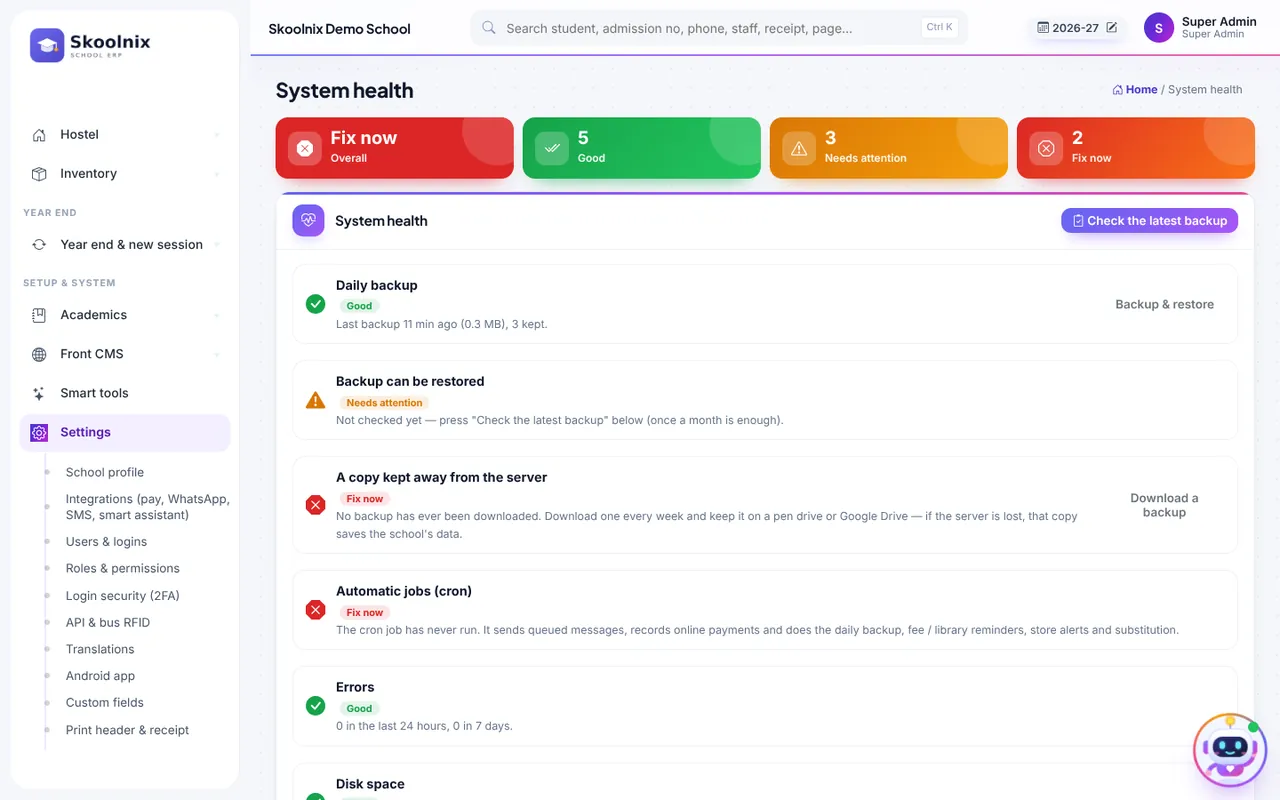Expand the Front CMS menu chevron
Image resolution: width=1280 pixels, height=800 pixels.
click(x=217, y=354)
